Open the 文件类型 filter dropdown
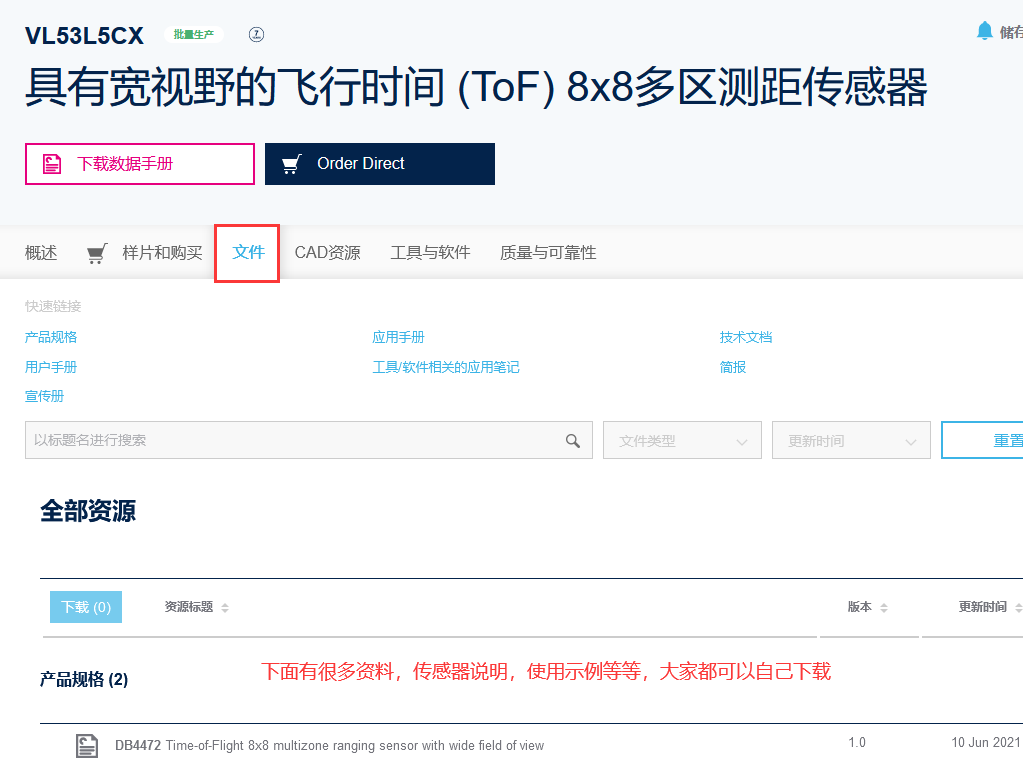Screen dimensions: 1023x764 (x=682, y=440)
